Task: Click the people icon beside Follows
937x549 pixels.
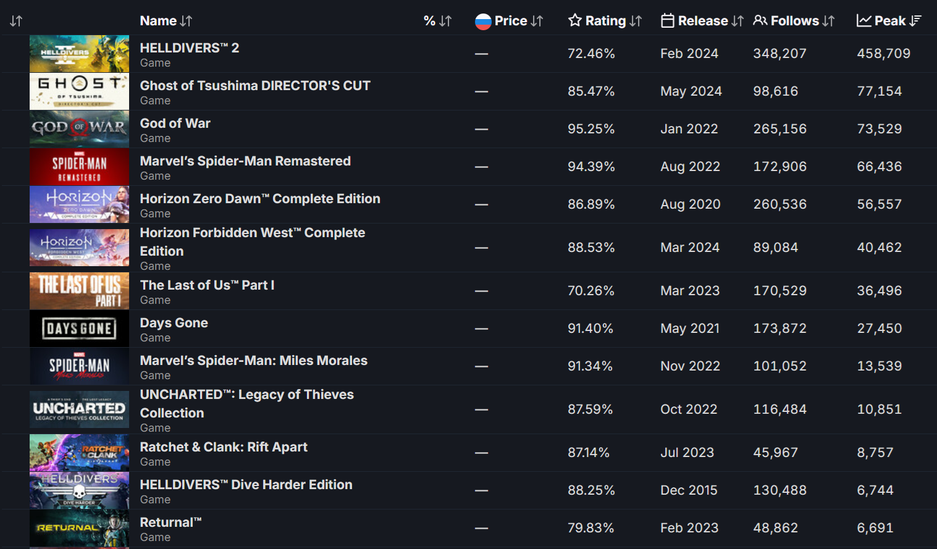Action: pos(760,21)
